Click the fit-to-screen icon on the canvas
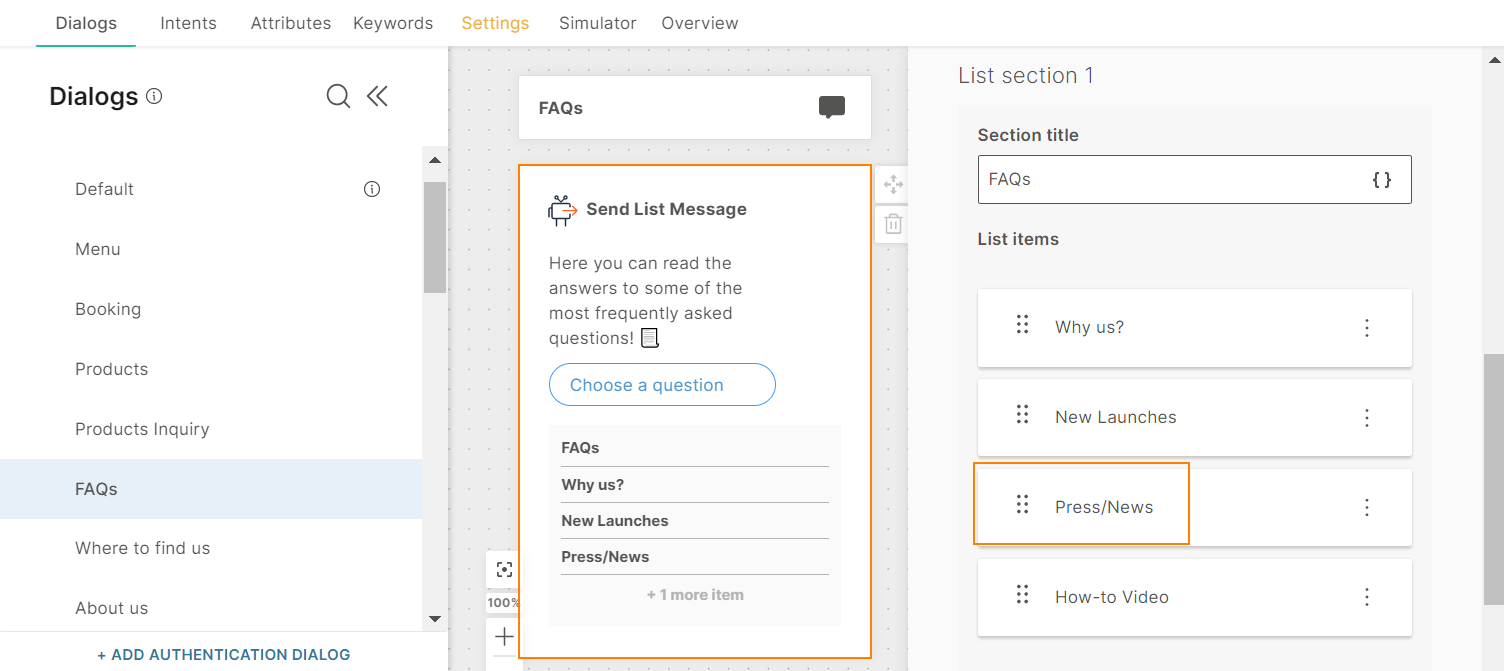1504x671 pixels. tap(504, 568)
